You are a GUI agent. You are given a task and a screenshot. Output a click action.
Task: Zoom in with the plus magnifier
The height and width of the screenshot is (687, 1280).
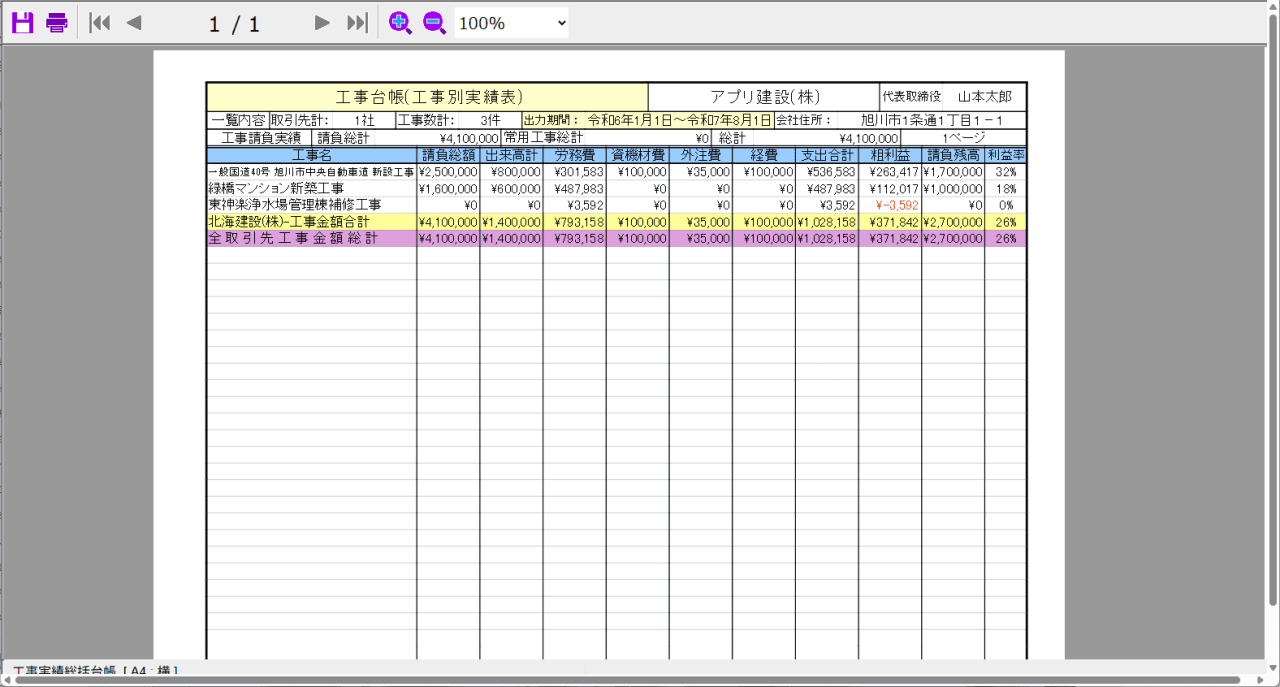[400, 23]
